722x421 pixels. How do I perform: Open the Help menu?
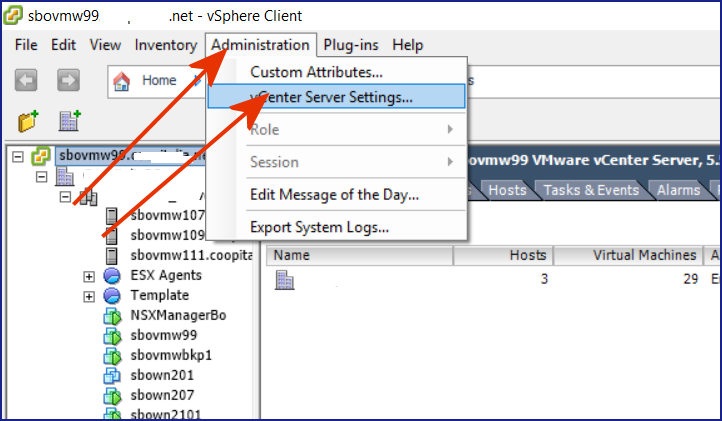point(408,45)
